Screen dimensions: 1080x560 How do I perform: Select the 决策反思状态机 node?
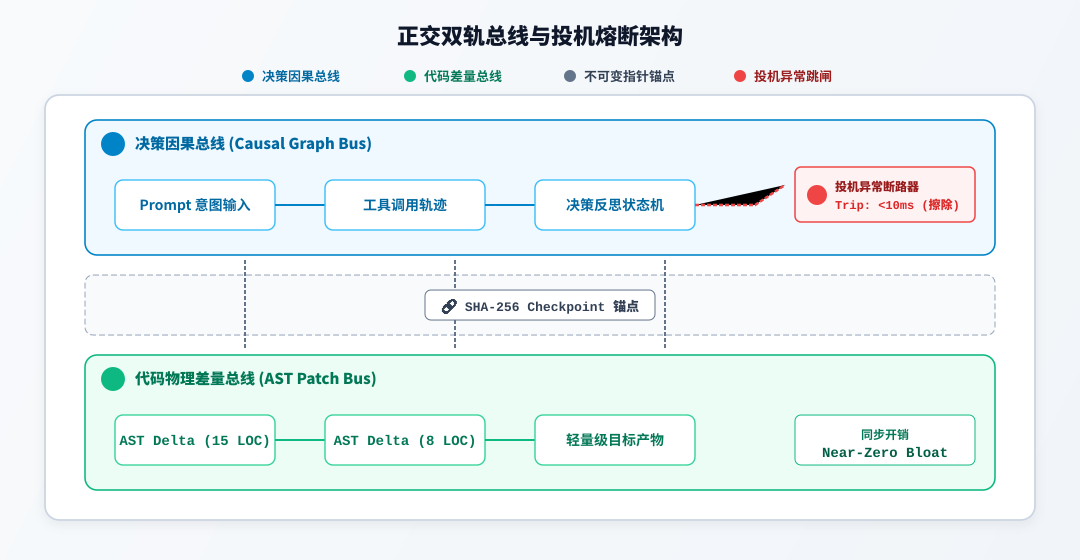[615, 205]
